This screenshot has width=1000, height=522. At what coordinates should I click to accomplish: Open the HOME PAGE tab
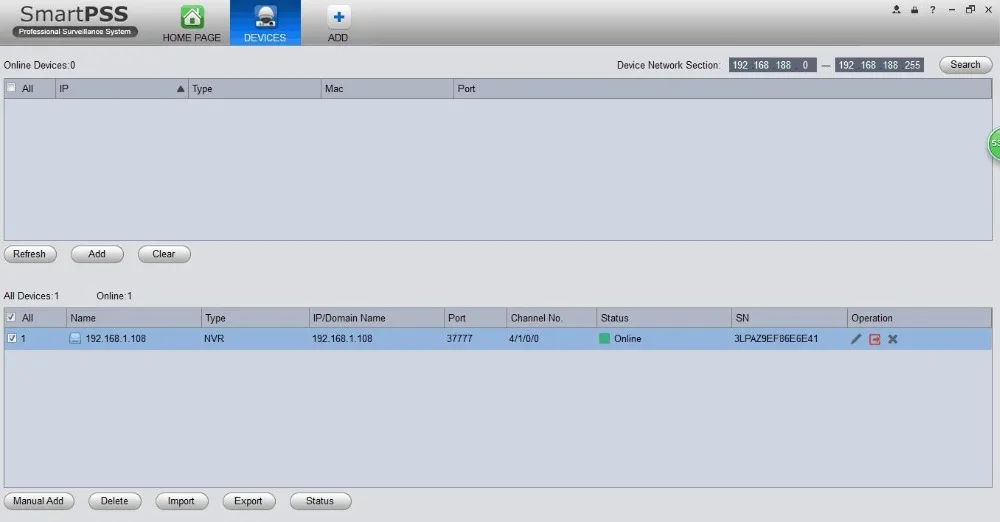[191, 24]
